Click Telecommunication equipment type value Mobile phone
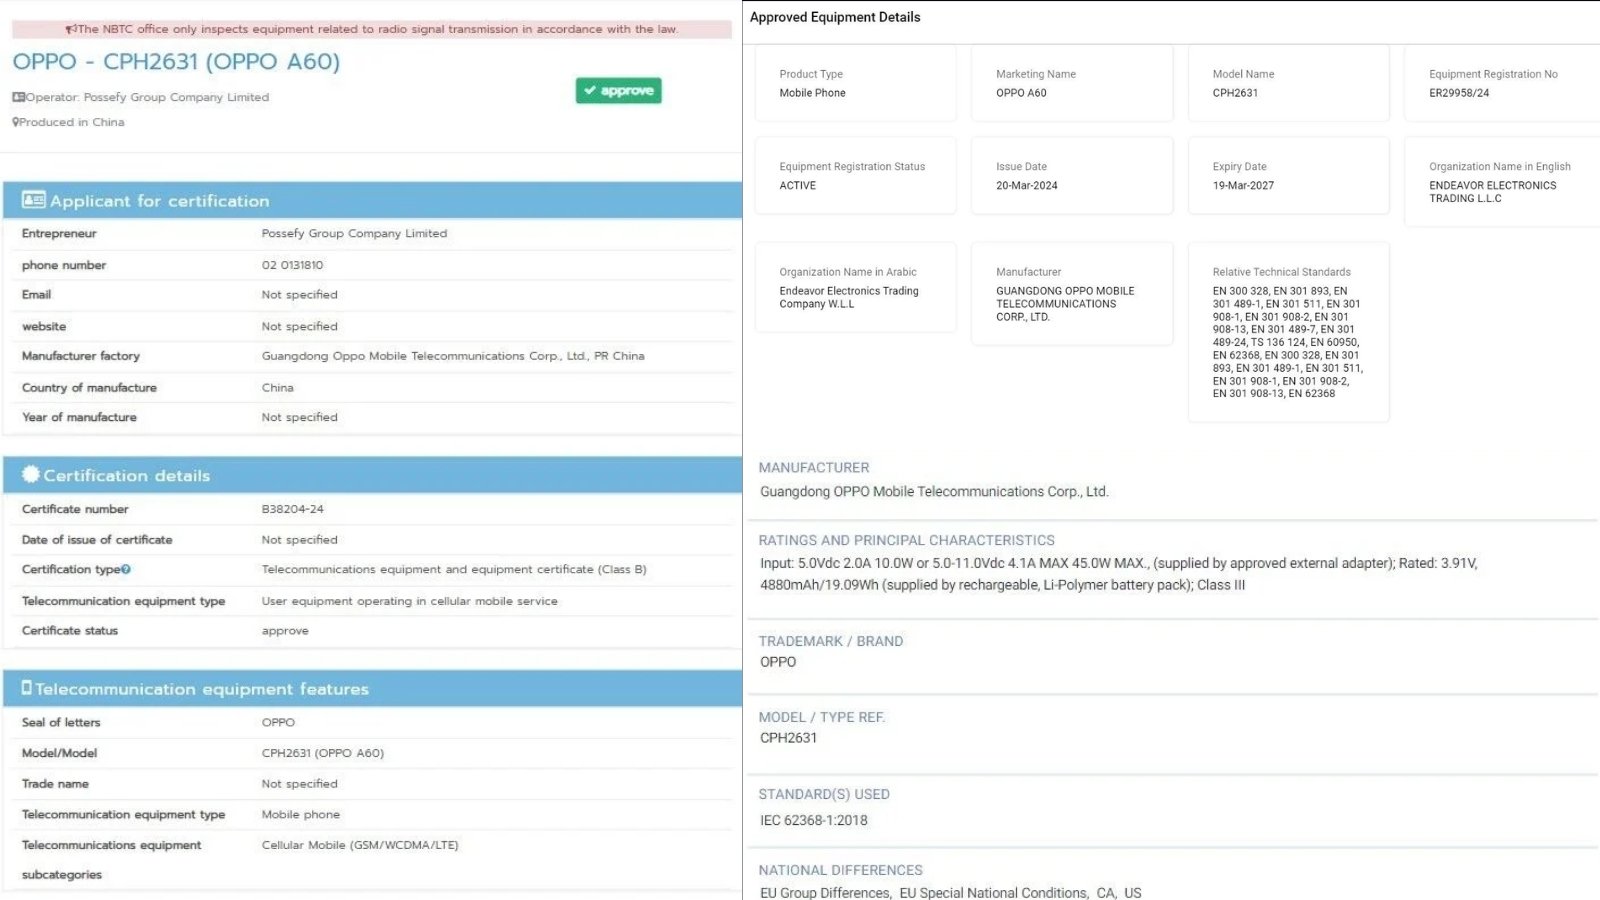This screenshot has width=1600, height=900. click(301, 814)
